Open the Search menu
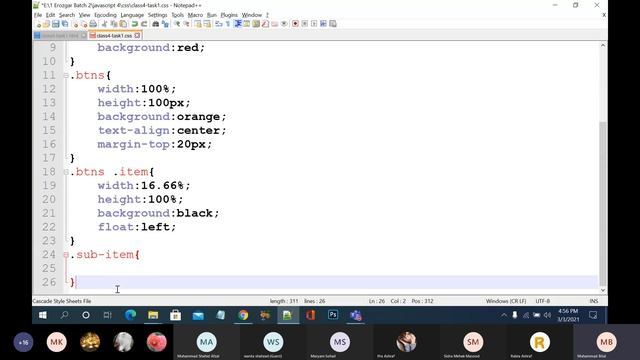Screen dimensions: 640x360 (67, 15)
